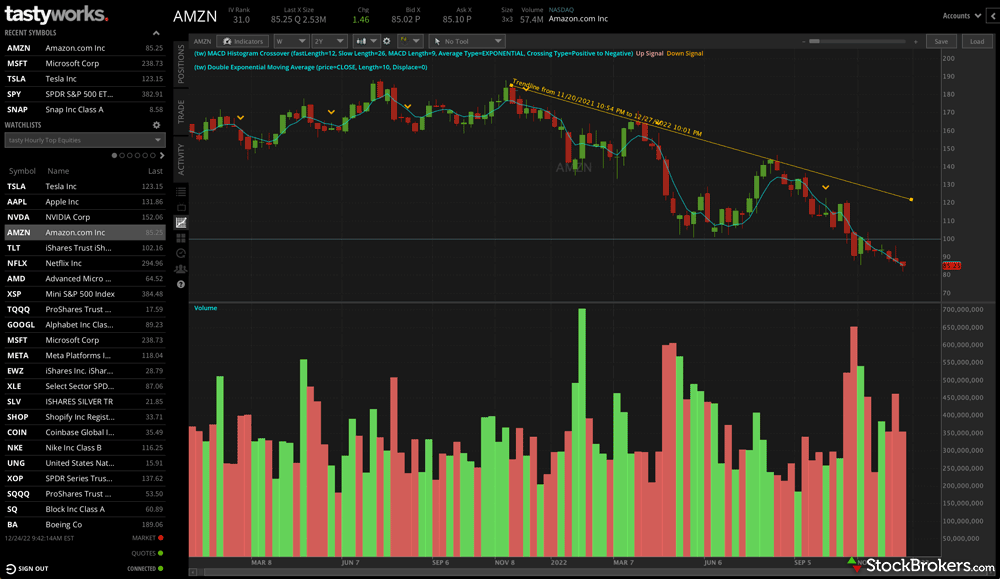
Task: Open watchlists settings gear icon
Action: [x=156, y=125]
